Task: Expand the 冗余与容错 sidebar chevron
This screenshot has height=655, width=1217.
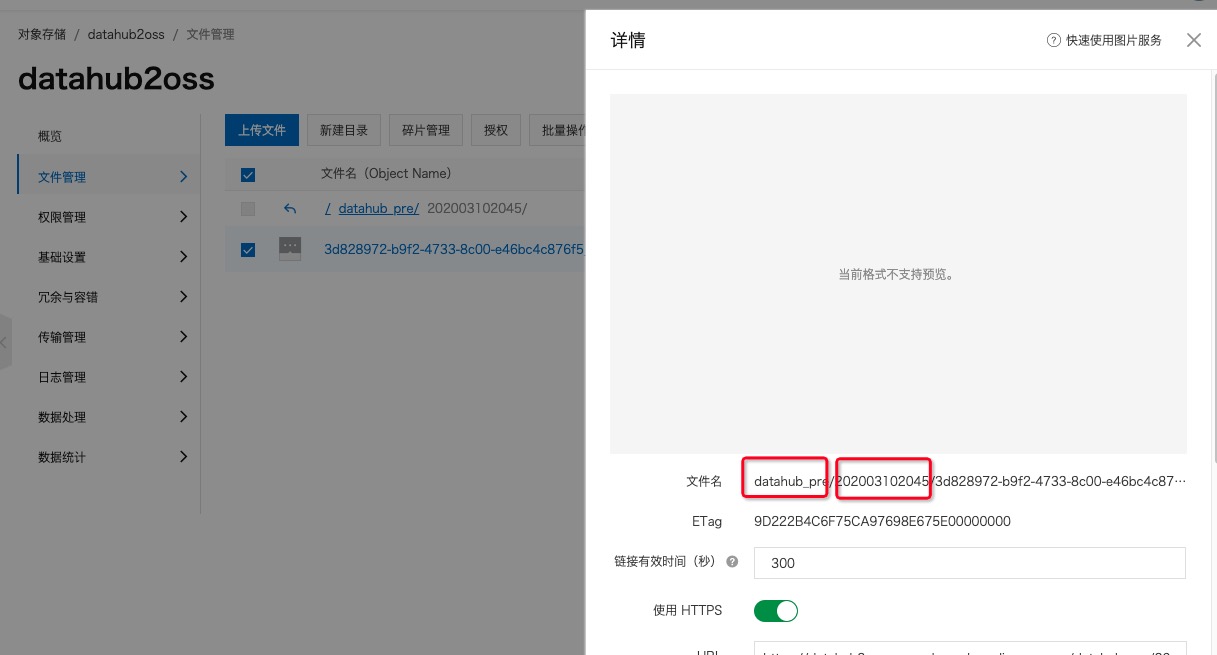Action: (183, 297)
